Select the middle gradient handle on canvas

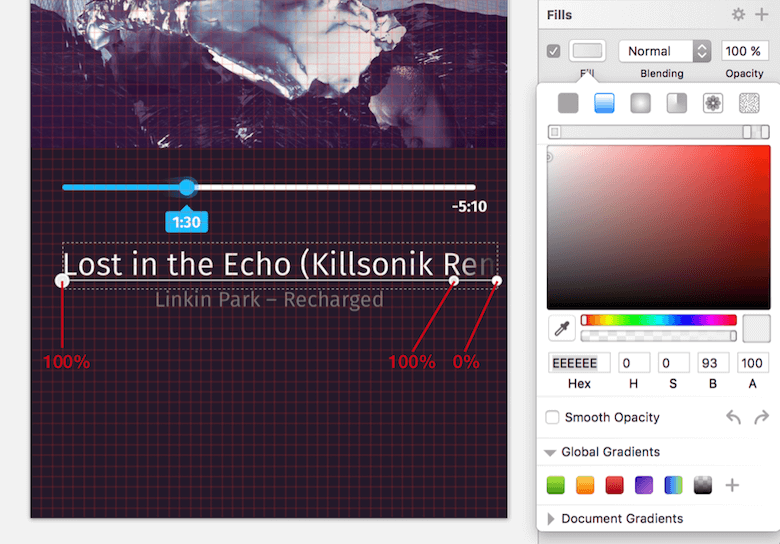pyautogui.click(x=454, y=281)
